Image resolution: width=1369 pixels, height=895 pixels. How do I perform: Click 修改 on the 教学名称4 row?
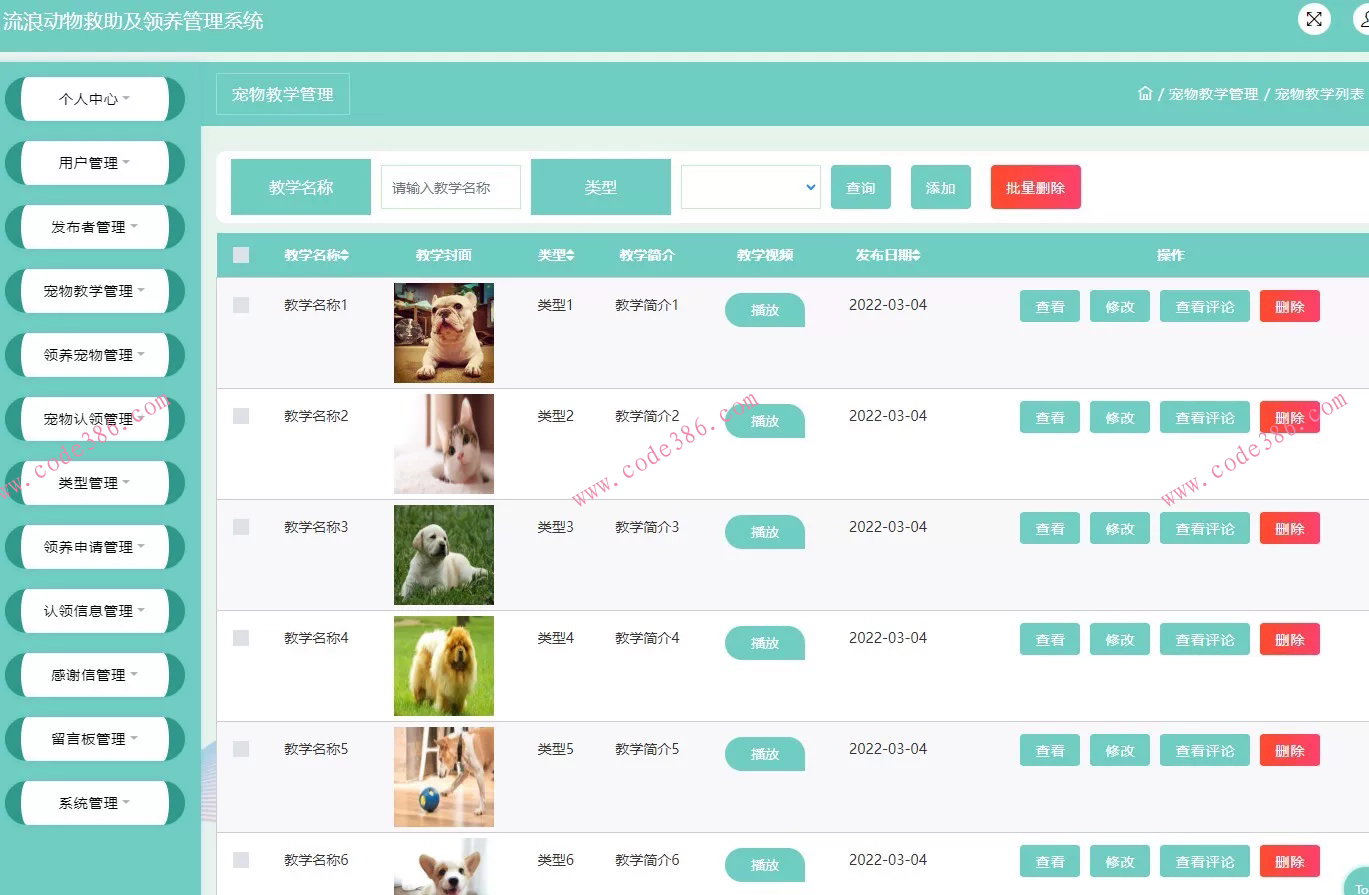1119,639
